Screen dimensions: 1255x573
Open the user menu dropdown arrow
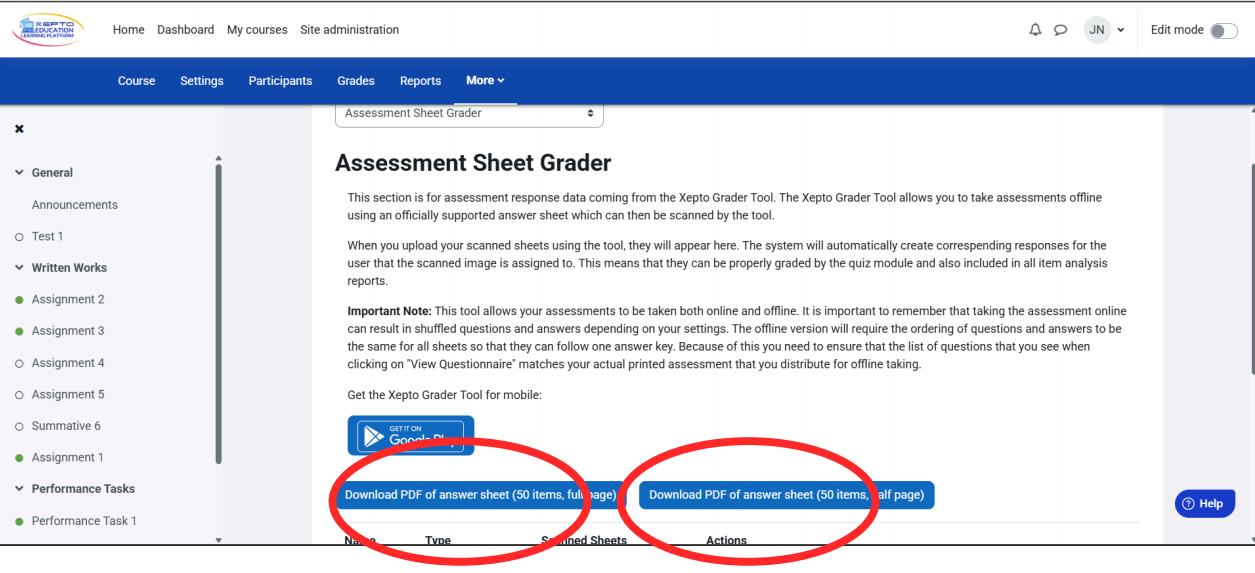[x=1121, y=30]
